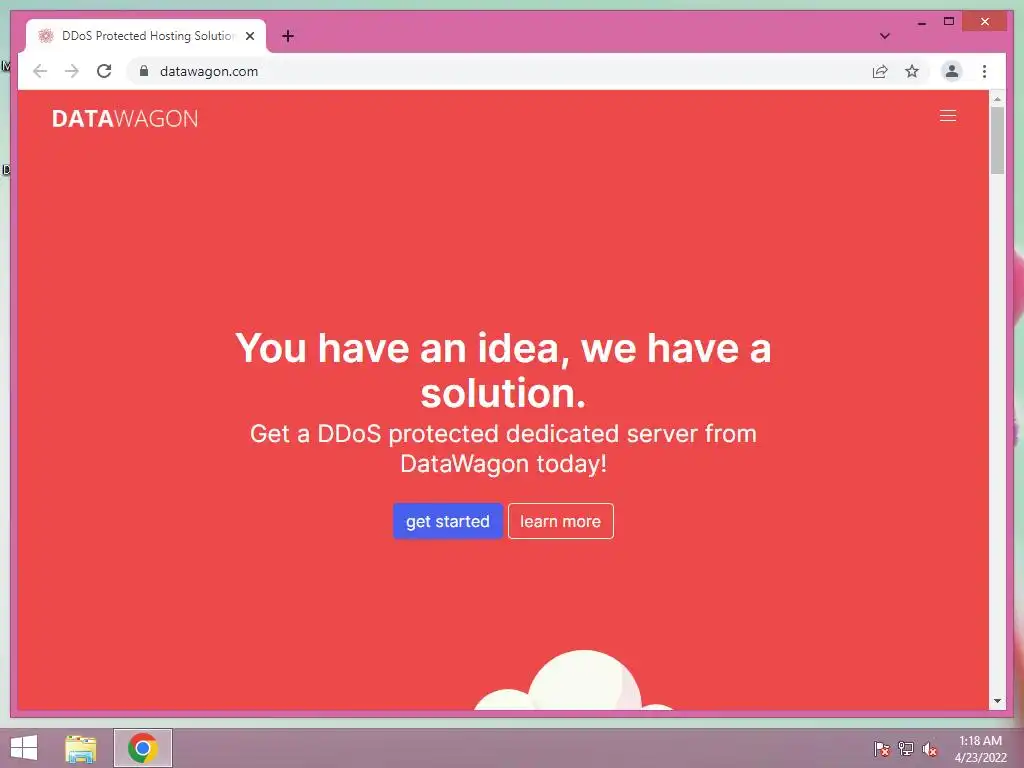This screenshot has width=1024, height=768.
Task: Go back to previous page
Action: coord(40,71)
